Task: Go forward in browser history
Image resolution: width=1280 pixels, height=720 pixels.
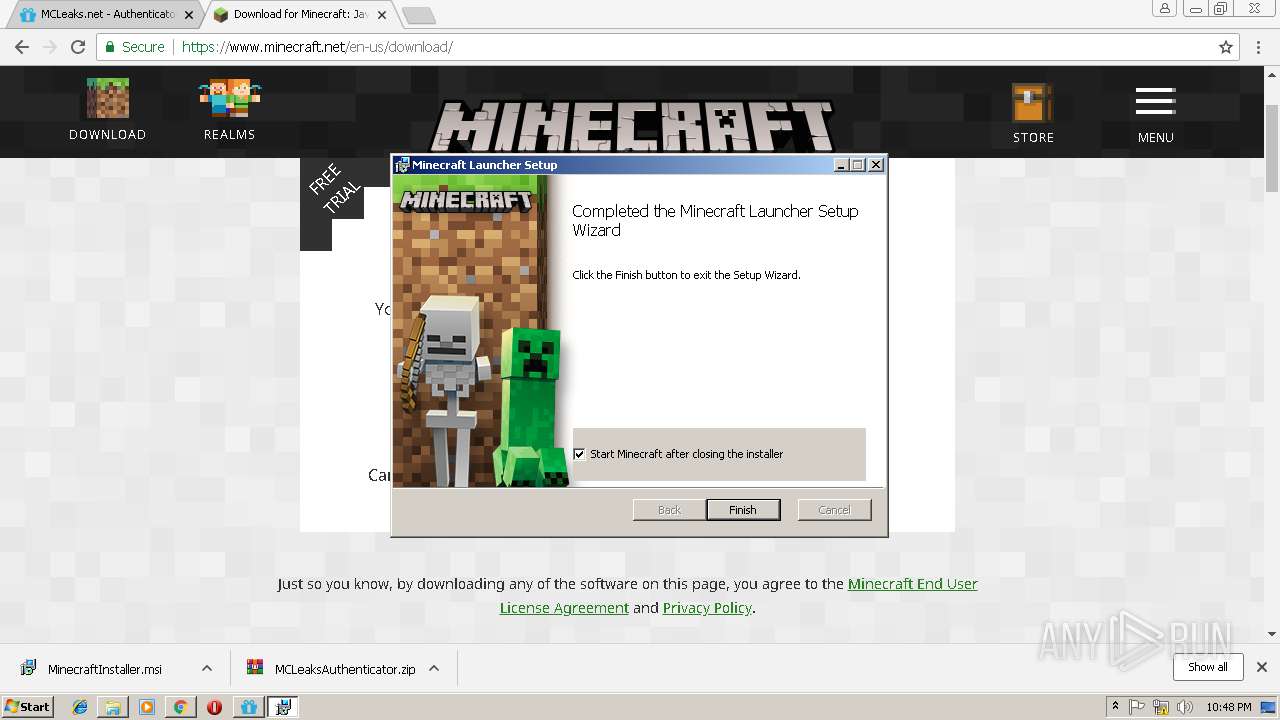Action: (50, 47)
